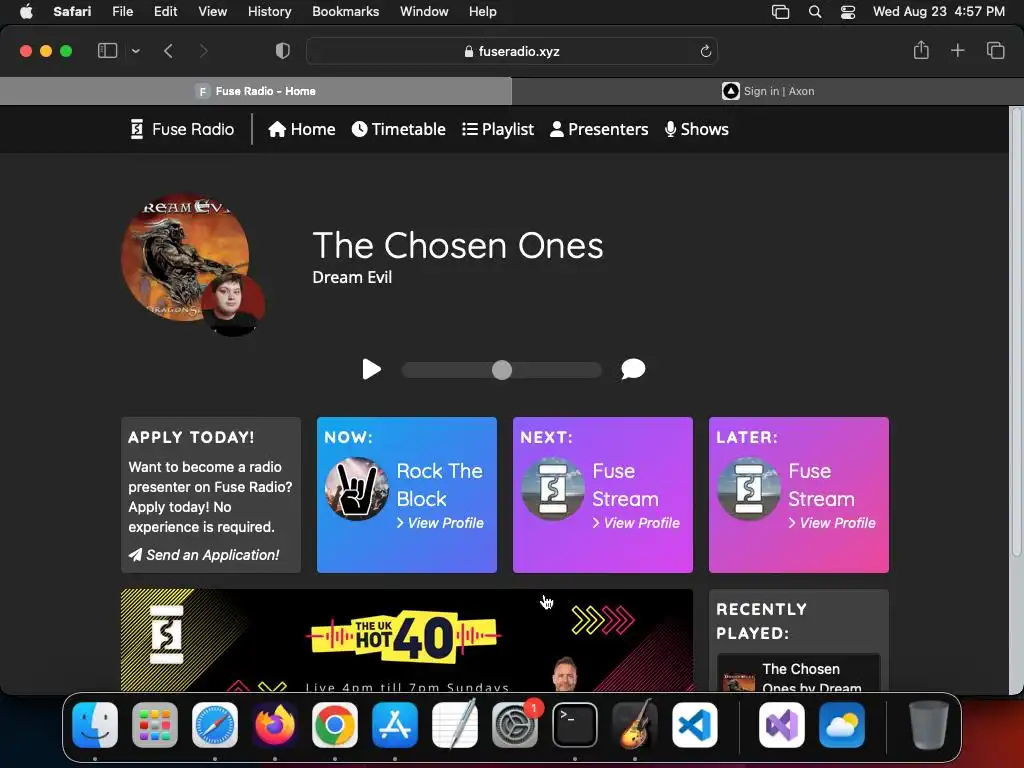Click the page vertical scrollbar

1016,333
